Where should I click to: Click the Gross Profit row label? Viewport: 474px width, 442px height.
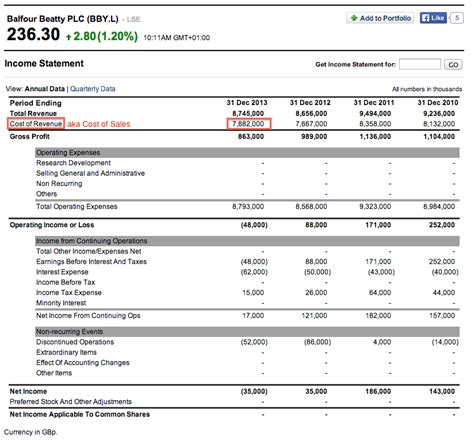tap(30, 136)
